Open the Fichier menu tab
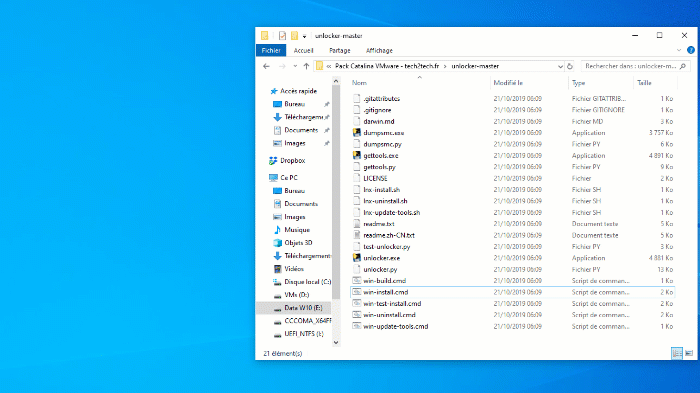700x393 pixels. [x=271, y=50]
